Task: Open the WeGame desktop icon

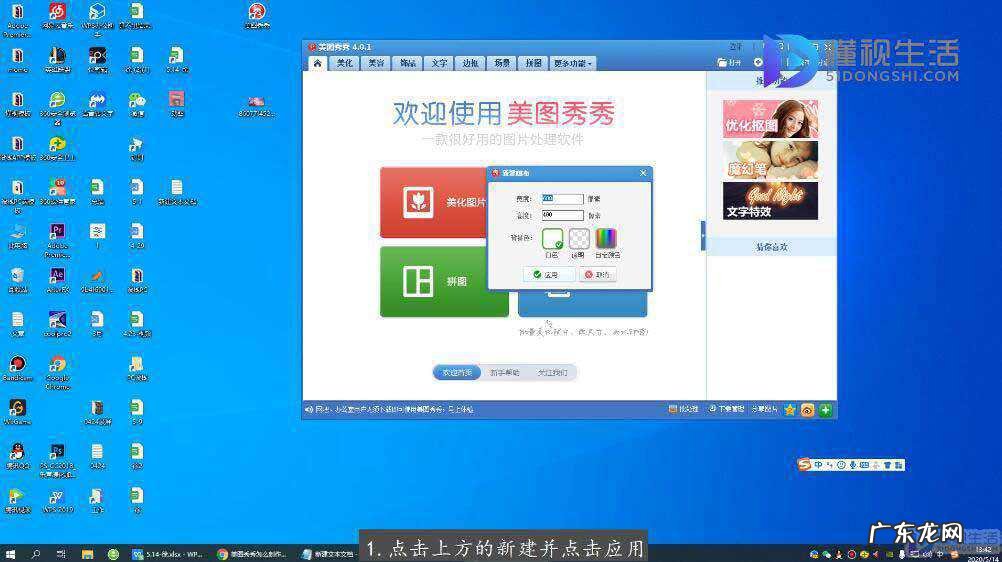Action: pyautogui.click(x=17, y=412)
